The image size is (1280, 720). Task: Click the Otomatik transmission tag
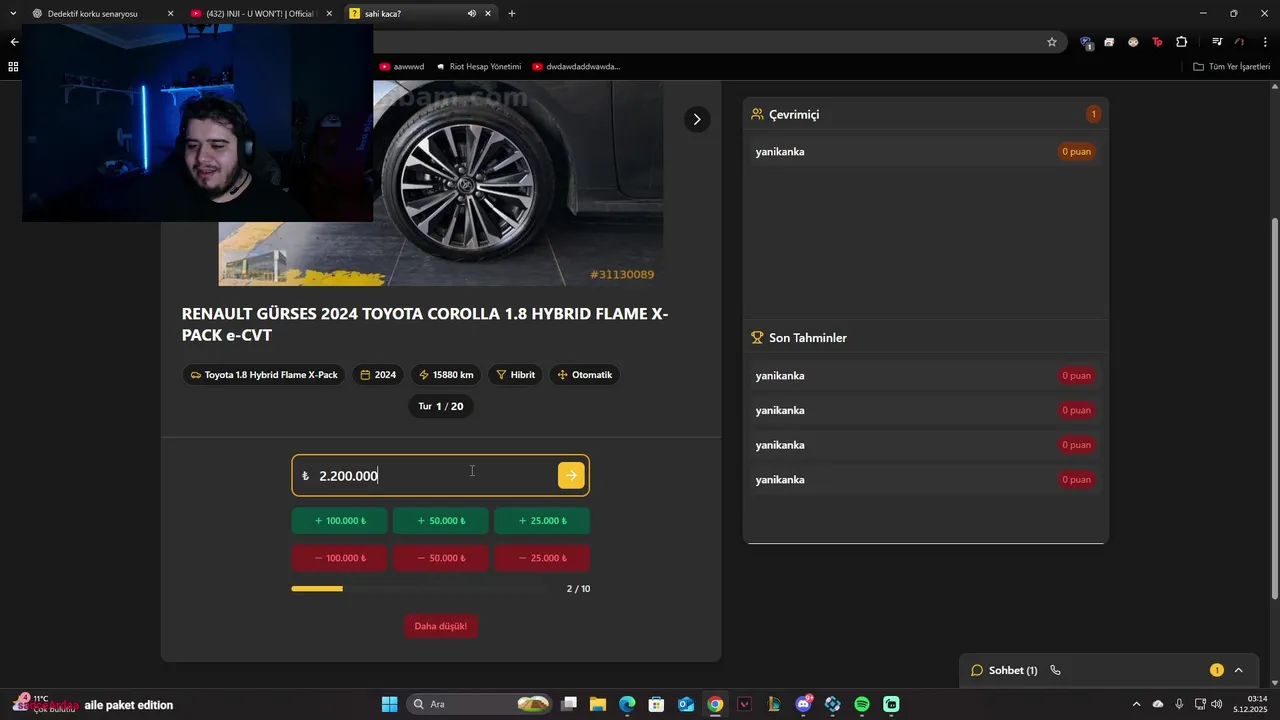pyautogui.click(x=585, y=375)
